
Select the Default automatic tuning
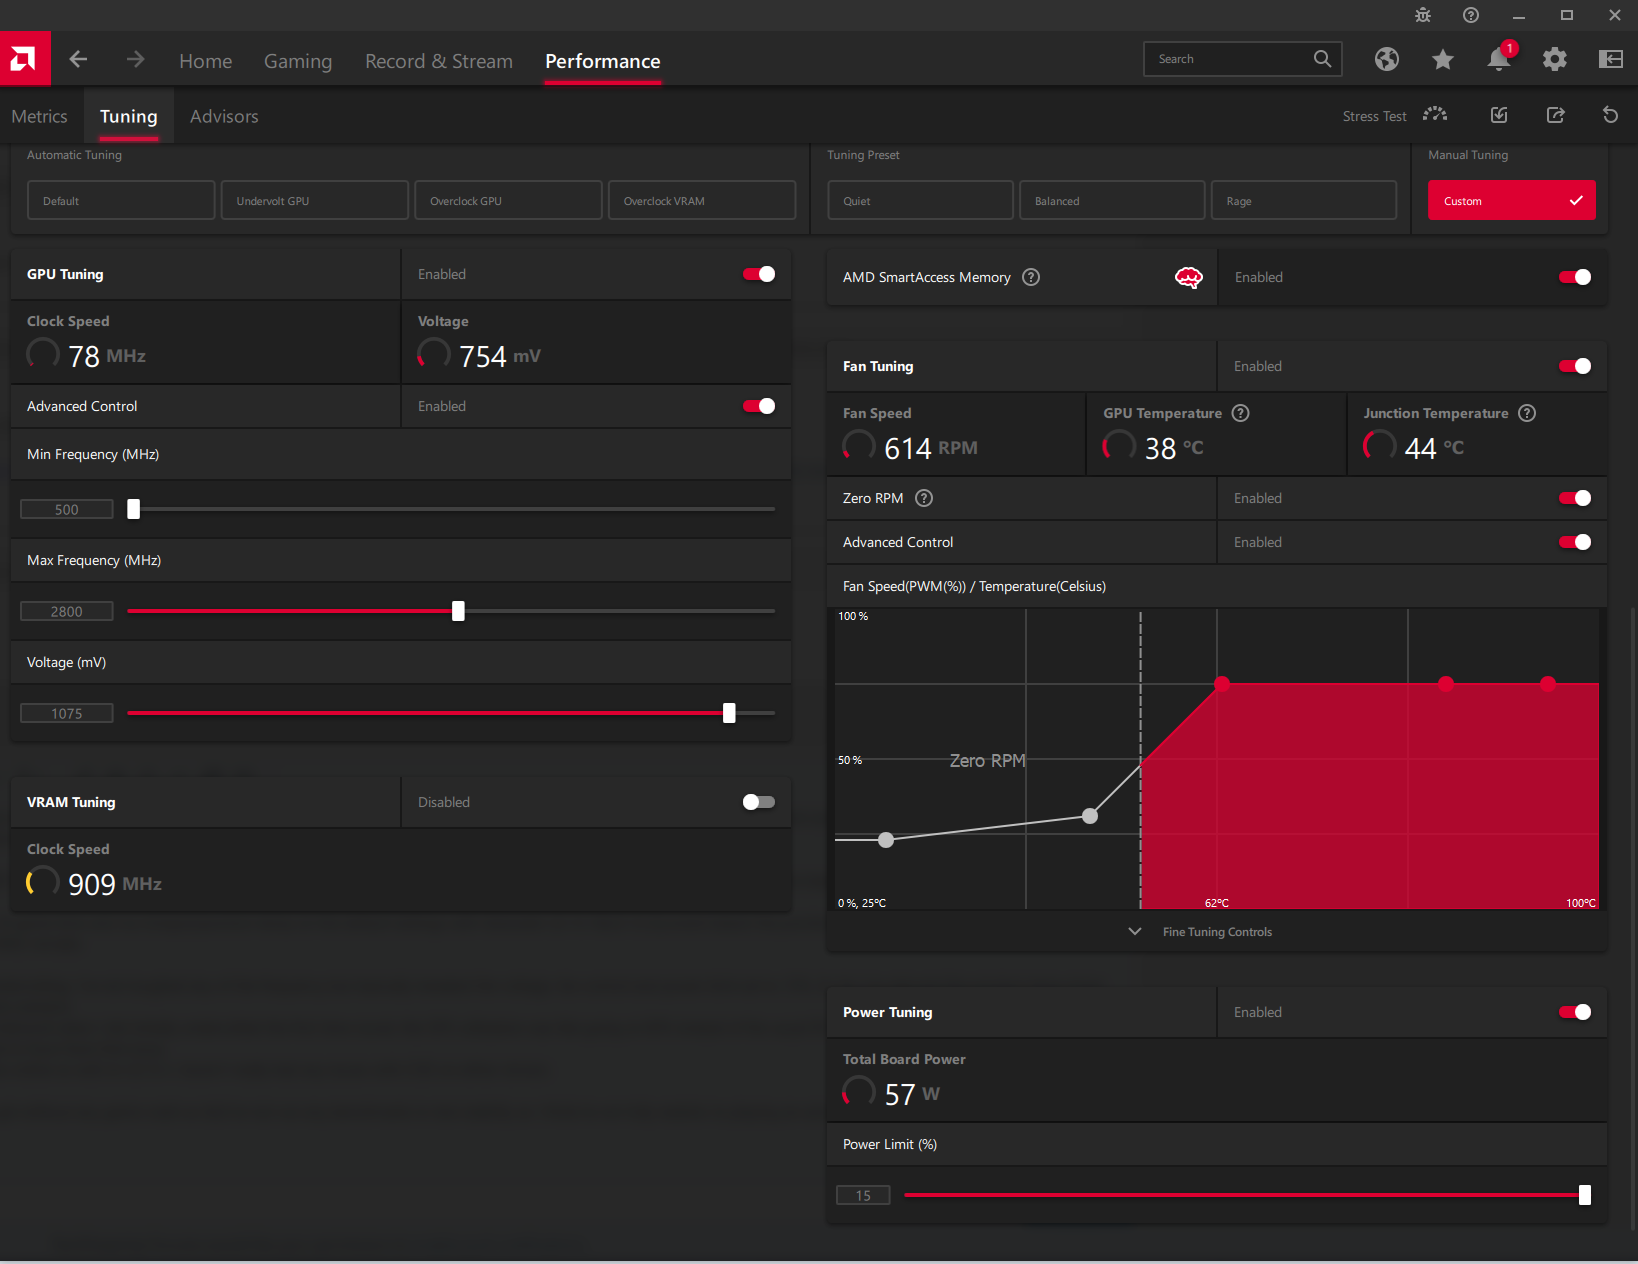pos(121,200)
